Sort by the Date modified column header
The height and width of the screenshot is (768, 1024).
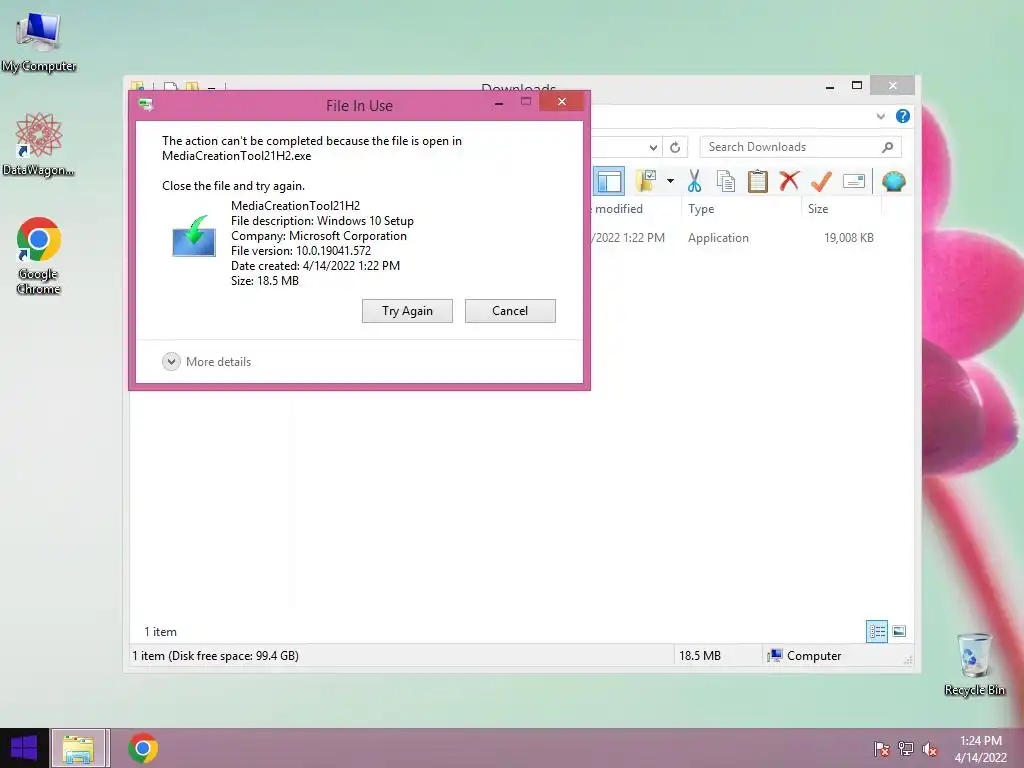pos(635,209)
